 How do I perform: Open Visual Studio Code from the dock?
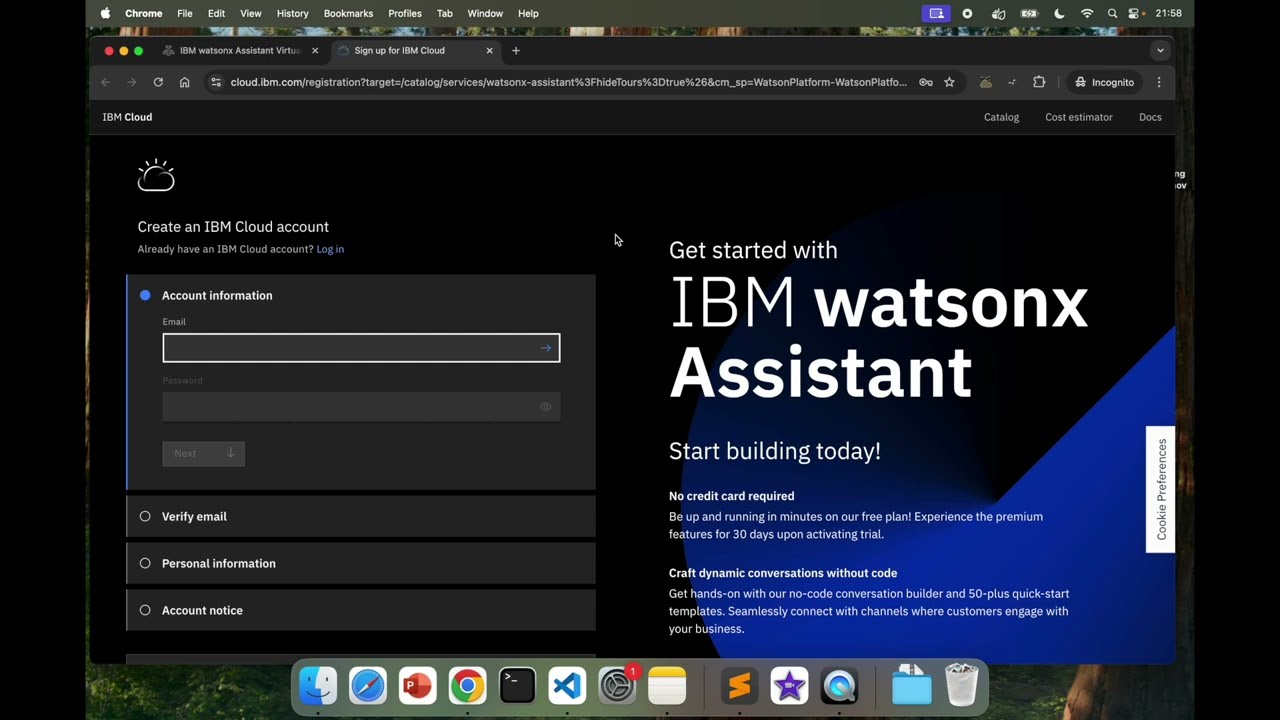pos(567,686)
